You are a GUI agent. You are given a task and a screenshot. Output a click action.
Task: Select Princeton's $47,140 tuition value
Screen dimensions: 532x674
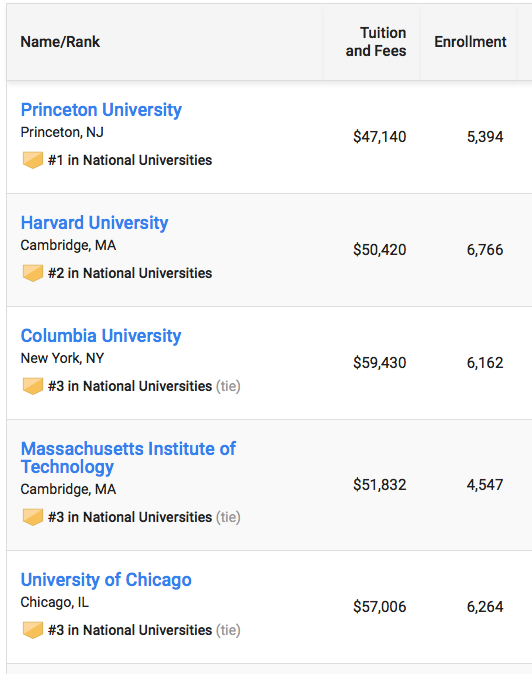(x=379, y=137)
